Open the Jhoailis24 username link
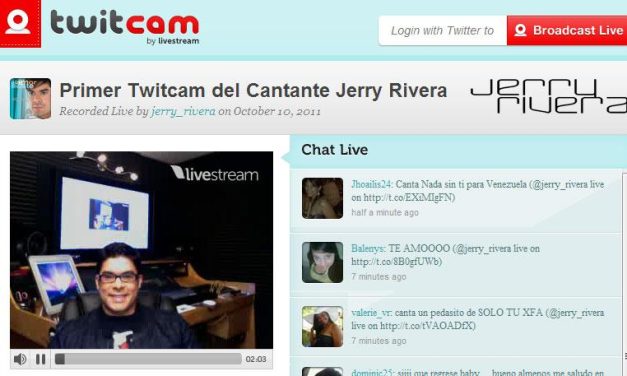The height and width of the screenshot is (376, 627). pyautogui.click(x=372, y=184)
